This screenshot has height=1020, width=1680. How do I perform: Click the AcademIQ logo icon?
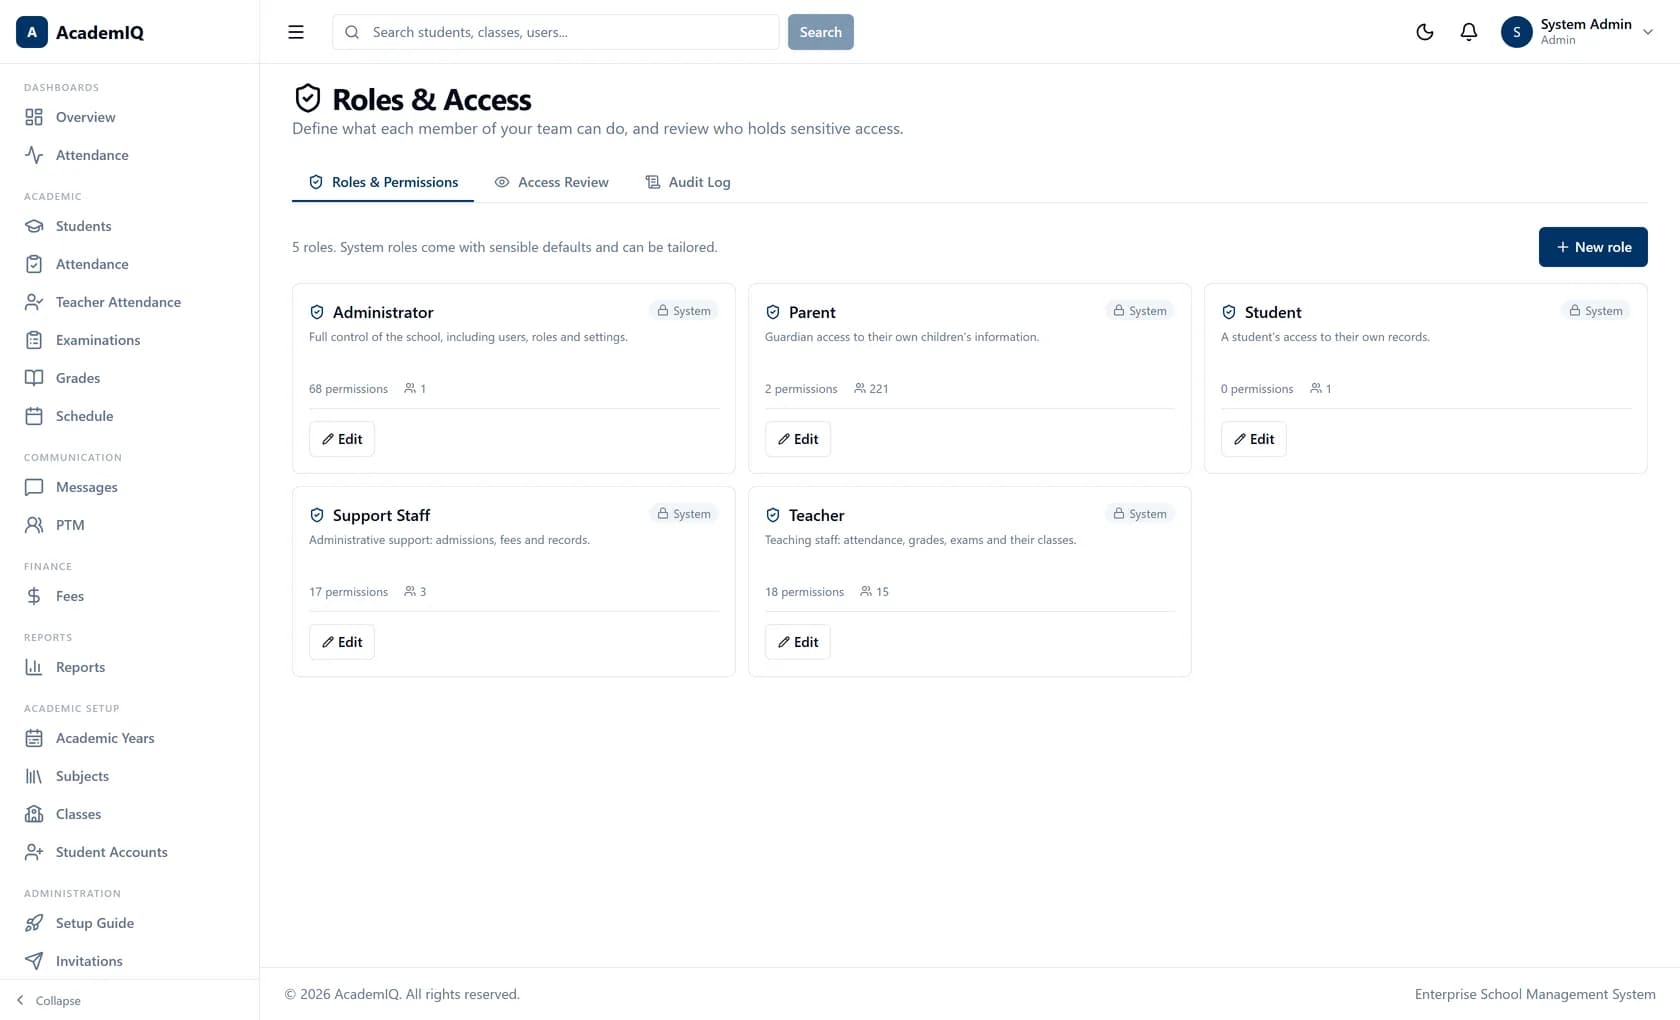pos(32,32)
